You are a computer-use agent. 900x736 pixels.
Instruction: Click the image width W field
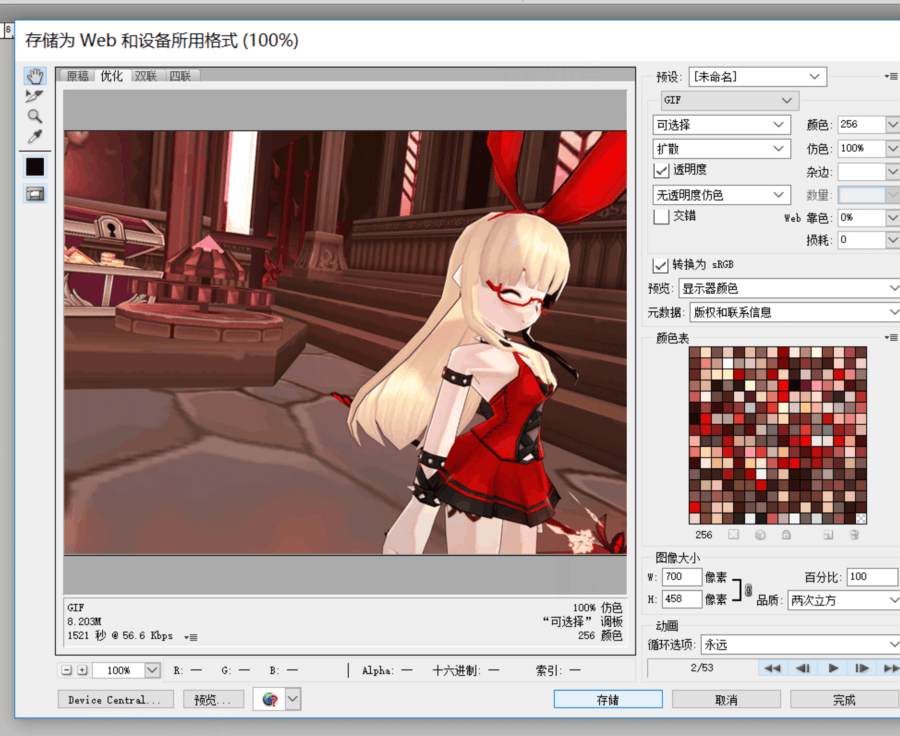(682, 577)
